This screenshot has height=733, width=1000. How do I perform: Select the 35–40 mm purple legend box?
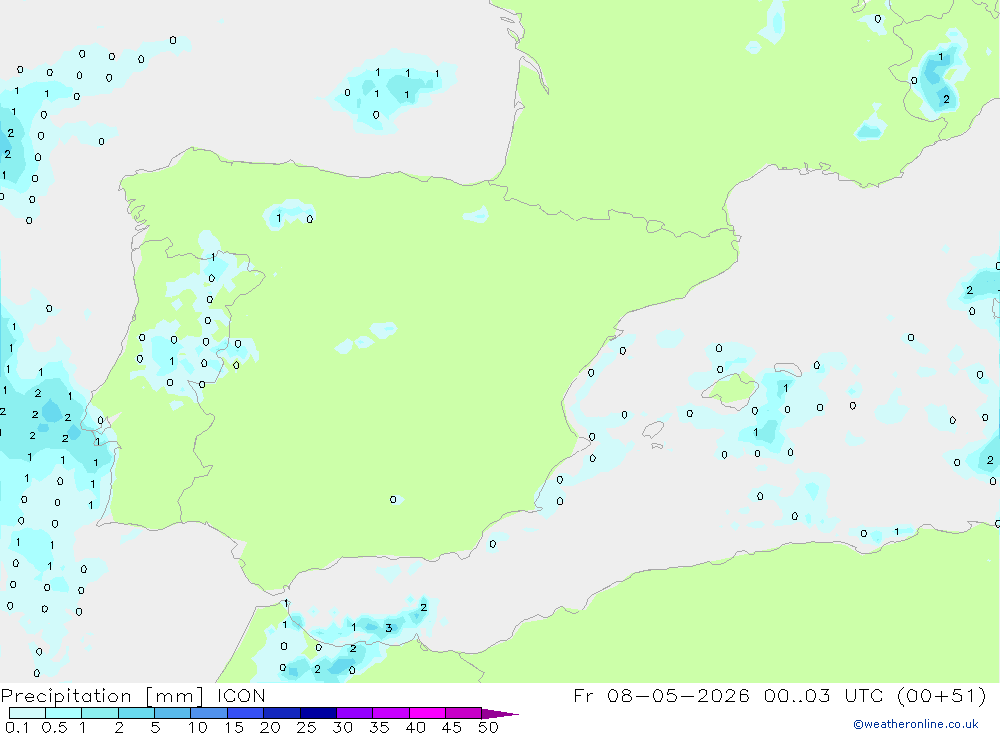point(391,713)
